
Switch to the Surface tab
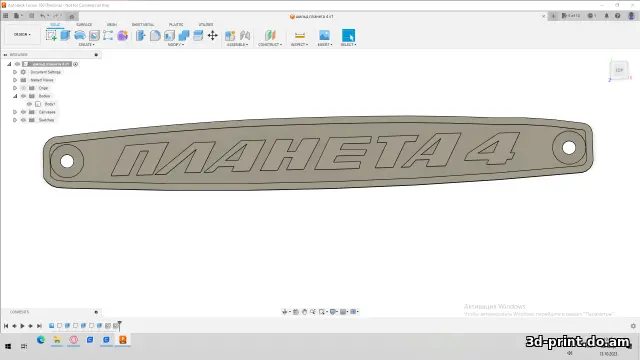pyautogui.click(x=84, y=24)
